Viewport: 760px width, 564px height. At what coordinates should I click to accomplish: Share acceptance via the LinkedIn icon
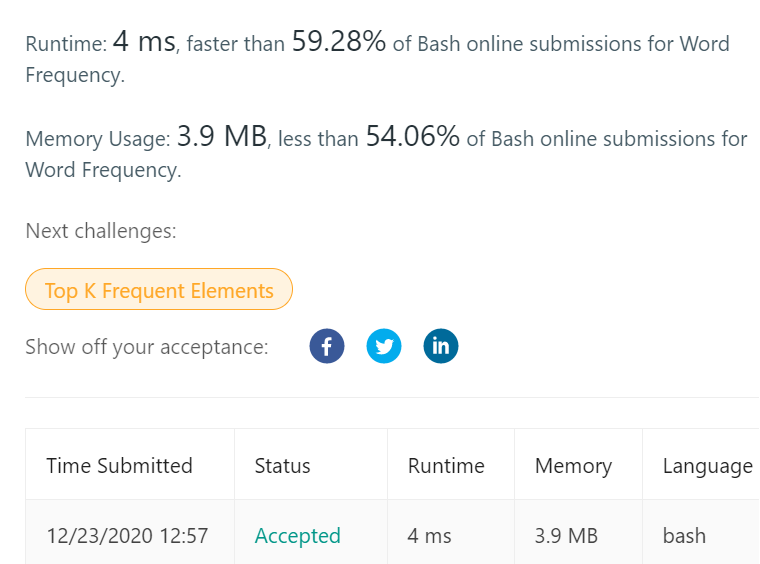[x=441, y=346]
